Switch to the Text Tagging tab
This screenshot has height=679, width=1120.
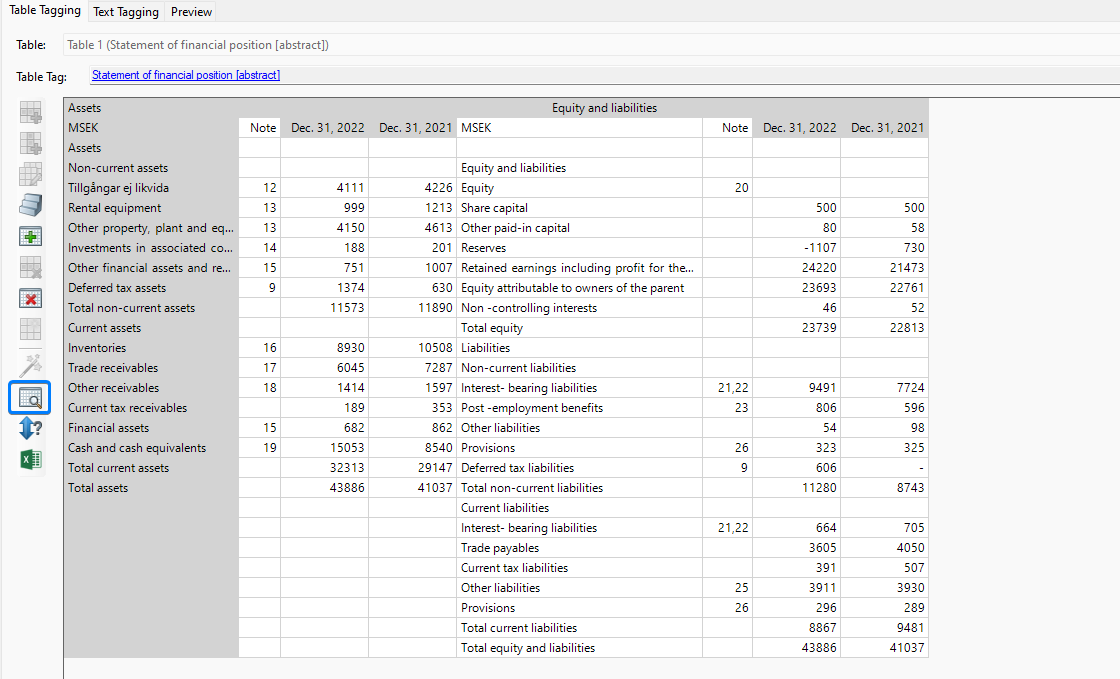click(x=126, y=12)
